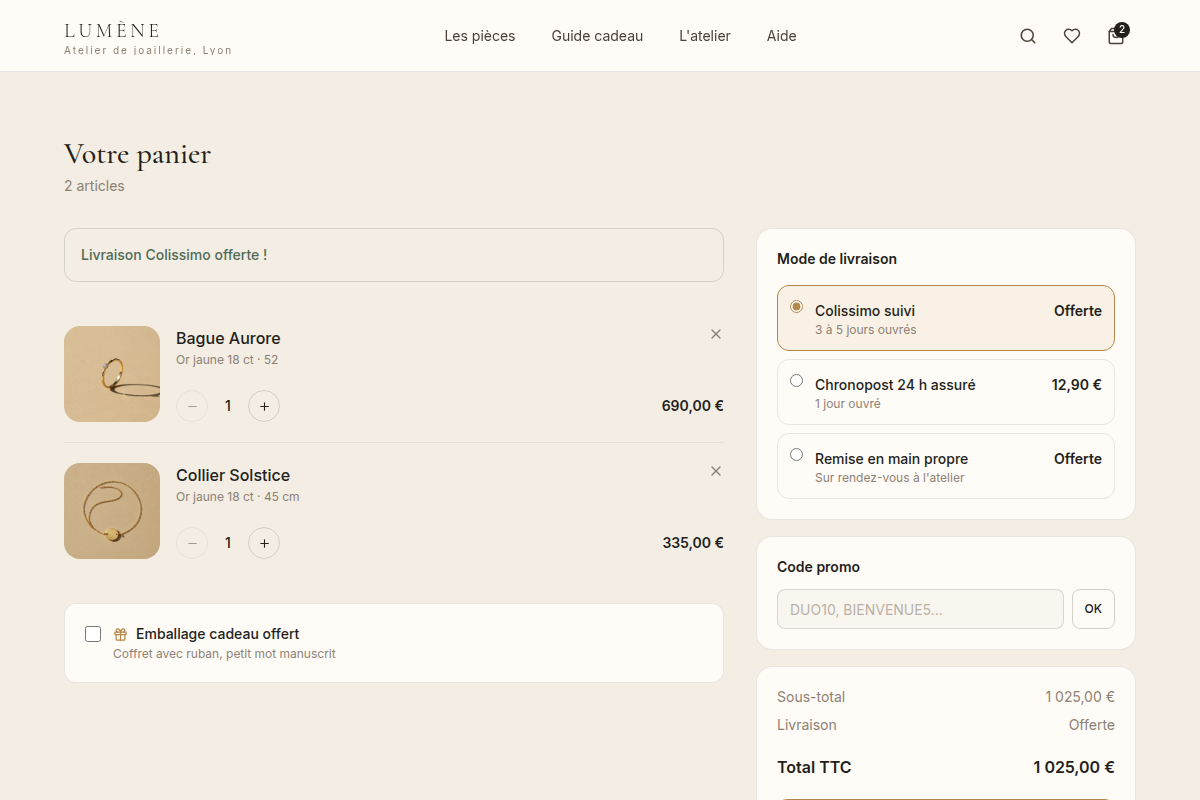1200x800 pixels.
Task: Increase quantity of Collier Solstice
Action: click(264, 543)
